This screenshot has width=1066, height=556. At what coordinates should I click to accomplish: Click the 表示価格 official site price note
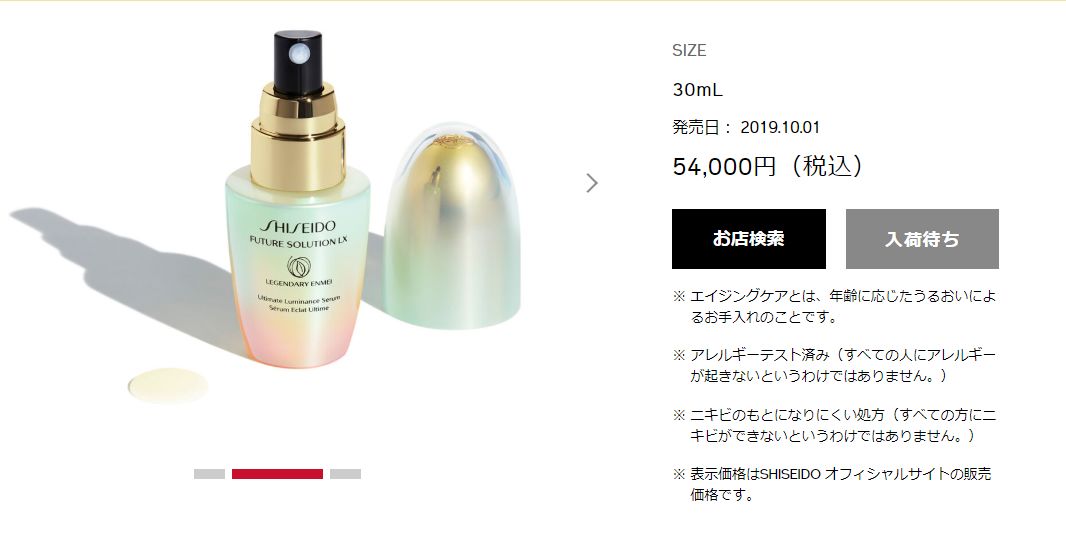click(832, 484)
